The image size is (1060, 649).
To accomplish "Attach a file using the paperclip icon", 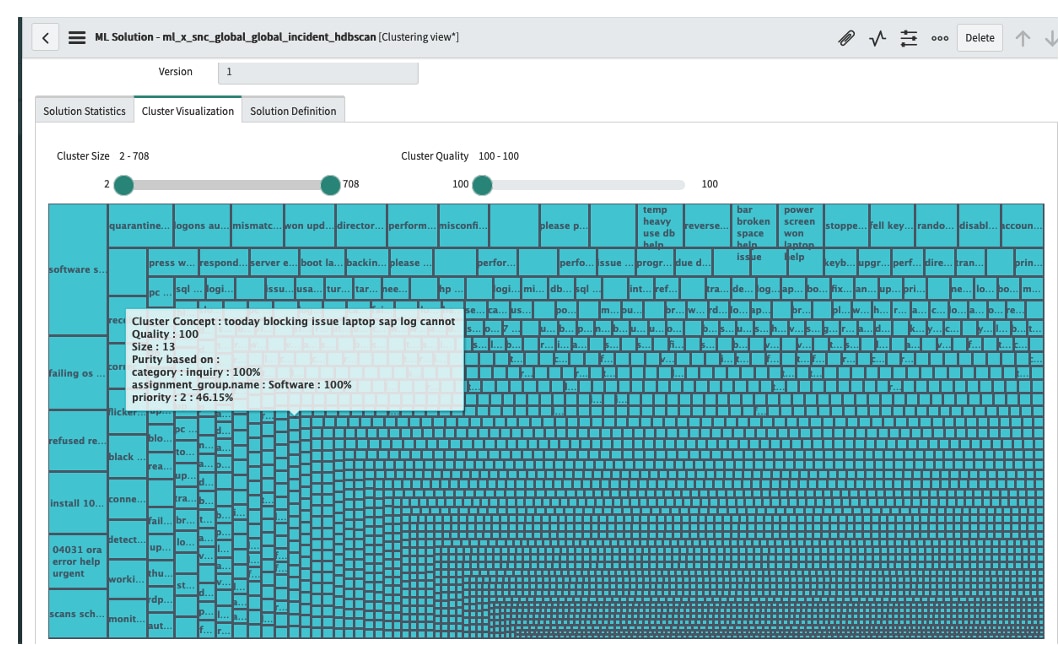I will (845, 38).
